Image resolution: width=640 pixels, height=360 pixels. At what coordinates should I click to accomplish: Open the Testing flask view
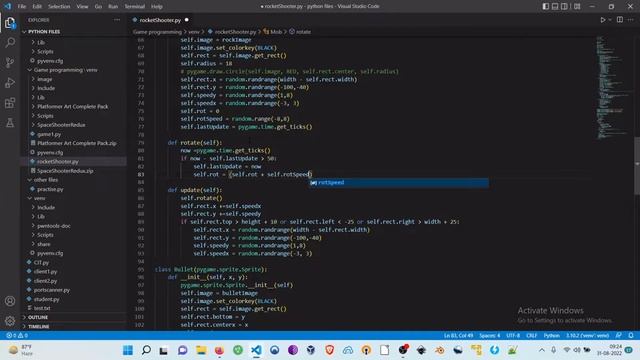click(10, 122)
